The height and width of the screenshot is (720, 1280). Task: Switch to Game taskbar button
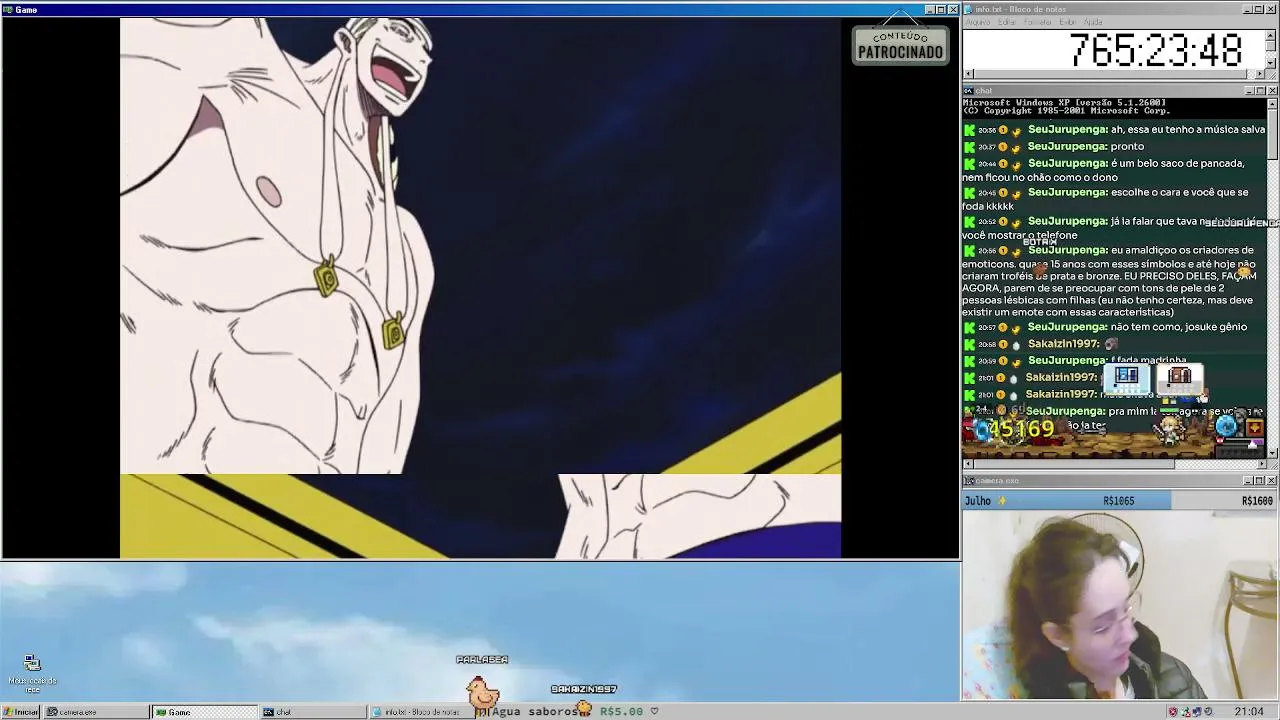coord(205,712)
